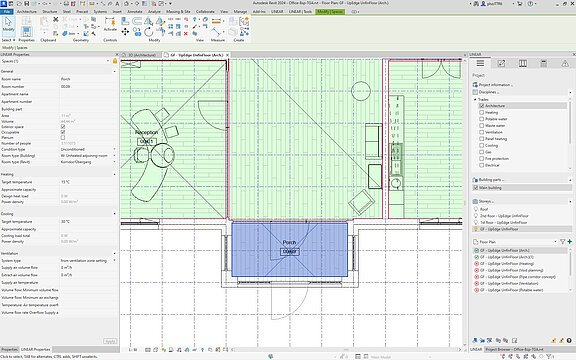Open Project information link
The width and height of the screenshot is (576, 360).
(495, 85)
